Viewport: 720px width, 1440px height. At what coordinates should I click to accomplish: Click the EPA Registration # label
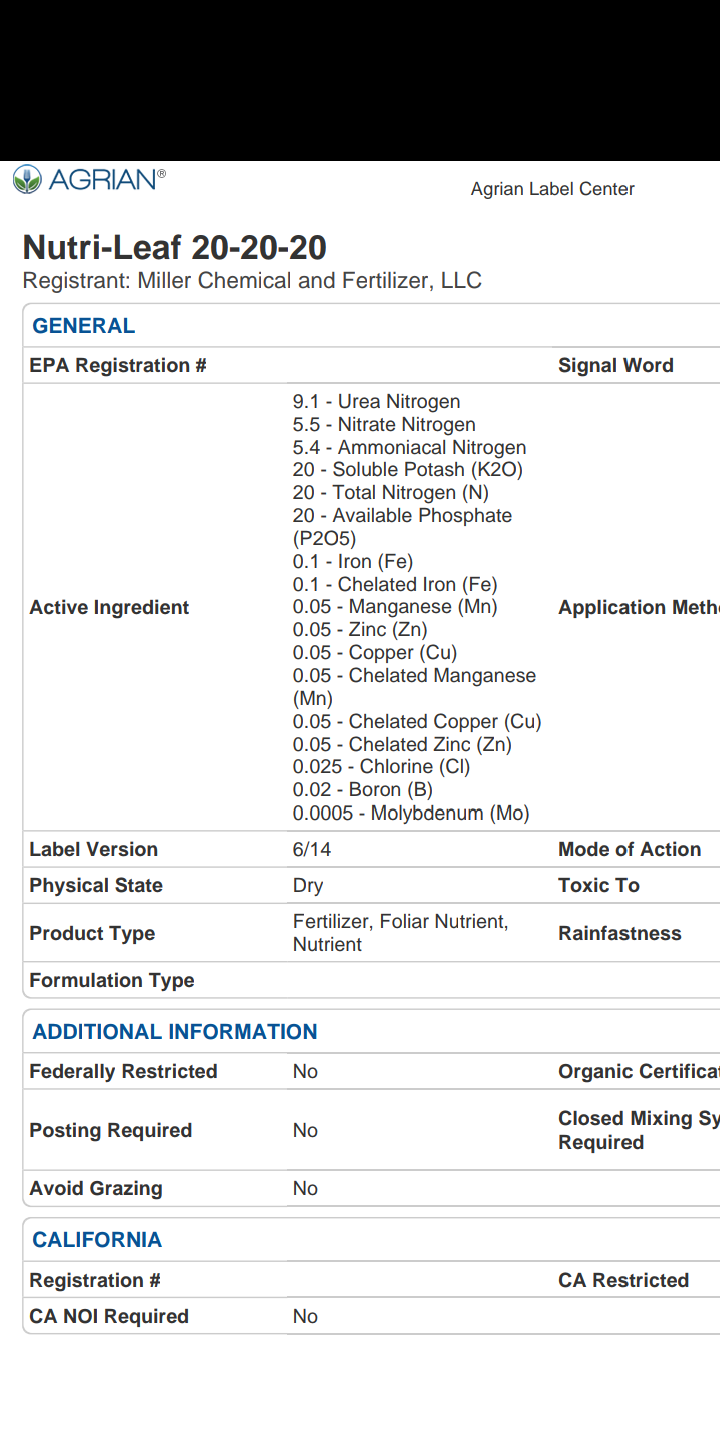(x=117, y=366)
